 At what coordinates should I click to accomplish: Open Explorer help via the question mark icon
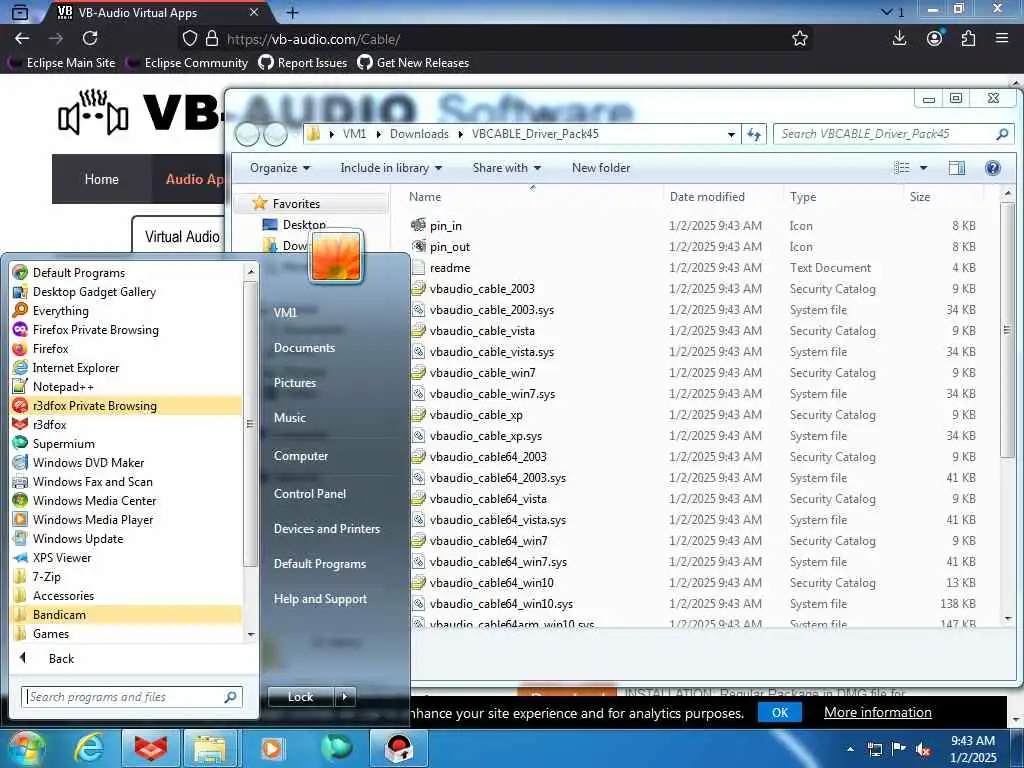pyautogui.click(x=993, y=168)
